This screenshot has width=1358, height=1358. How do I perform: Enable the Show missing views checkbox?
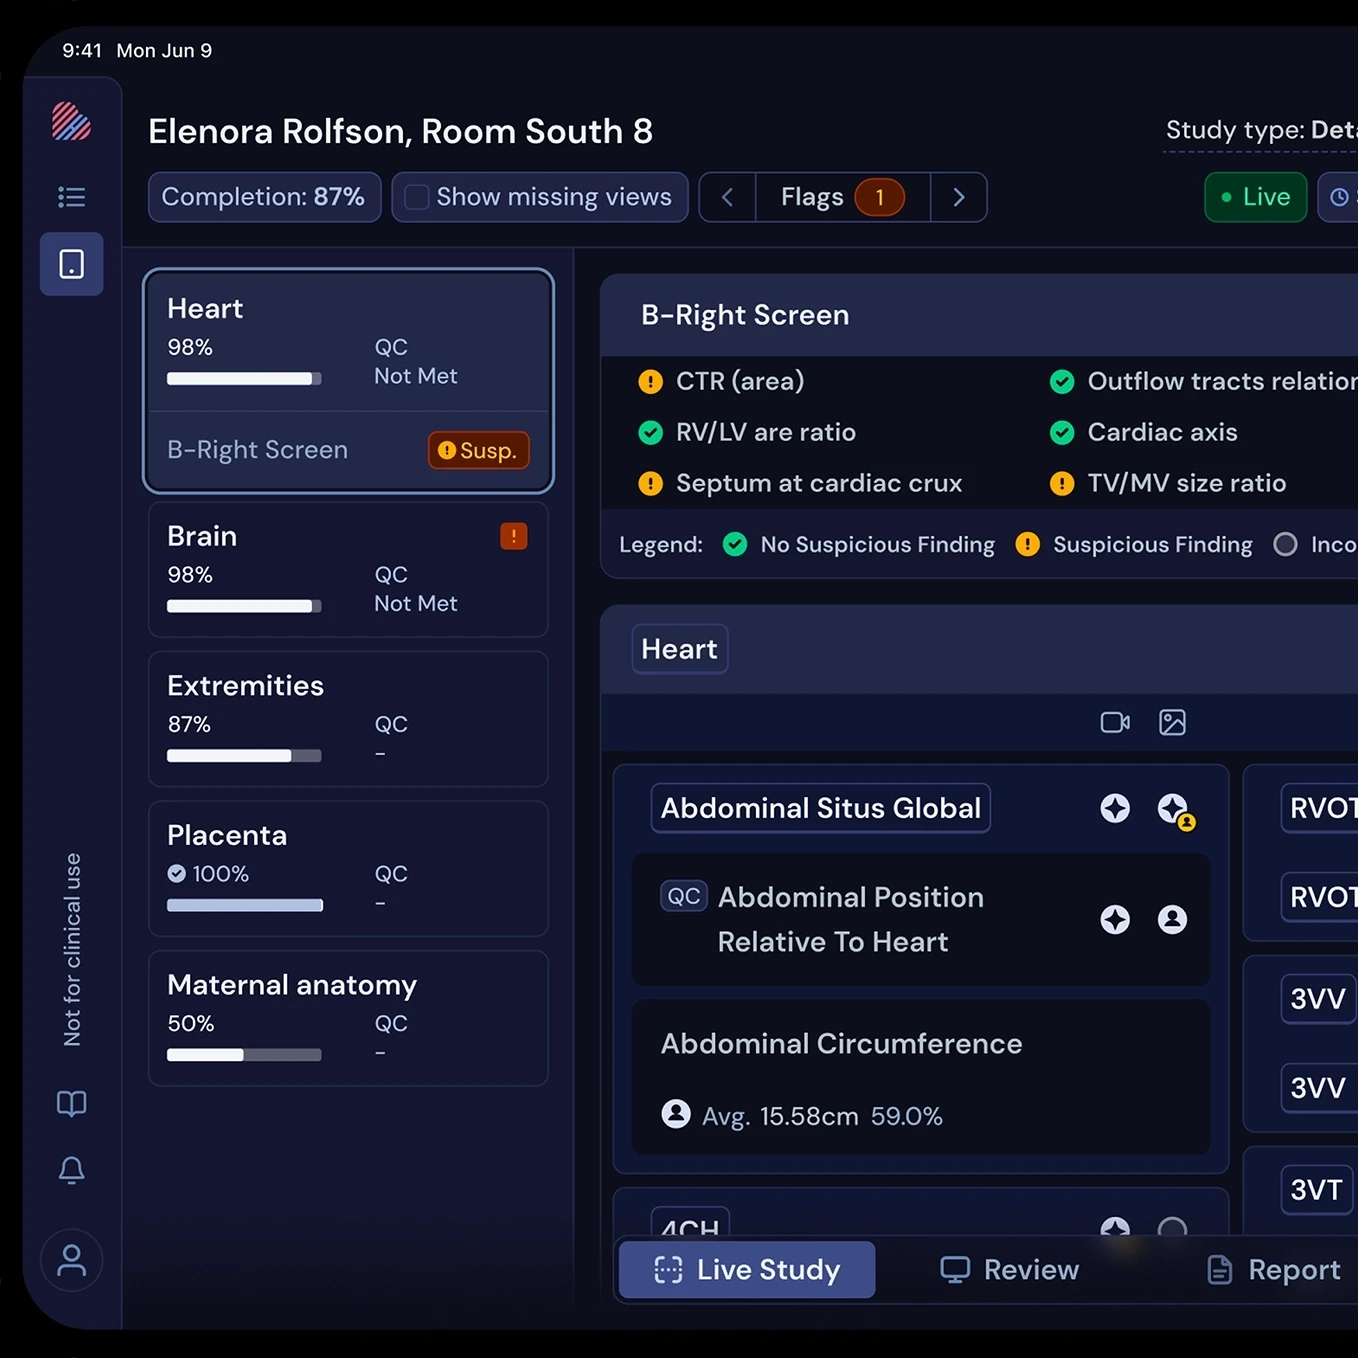(x=417, y=197)
